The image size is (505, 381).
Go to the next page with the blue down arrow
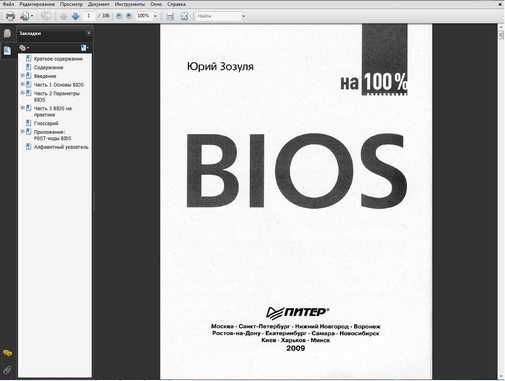click(75, 16)
